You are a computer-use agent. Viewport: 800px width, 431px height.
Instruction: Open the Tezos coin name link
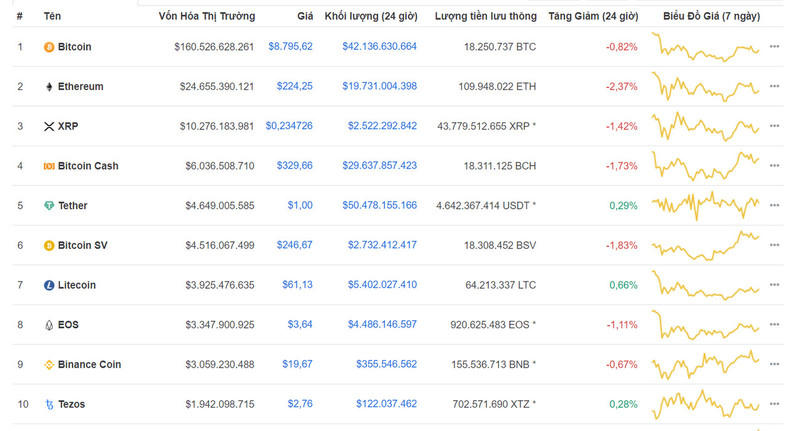point(71,404)
